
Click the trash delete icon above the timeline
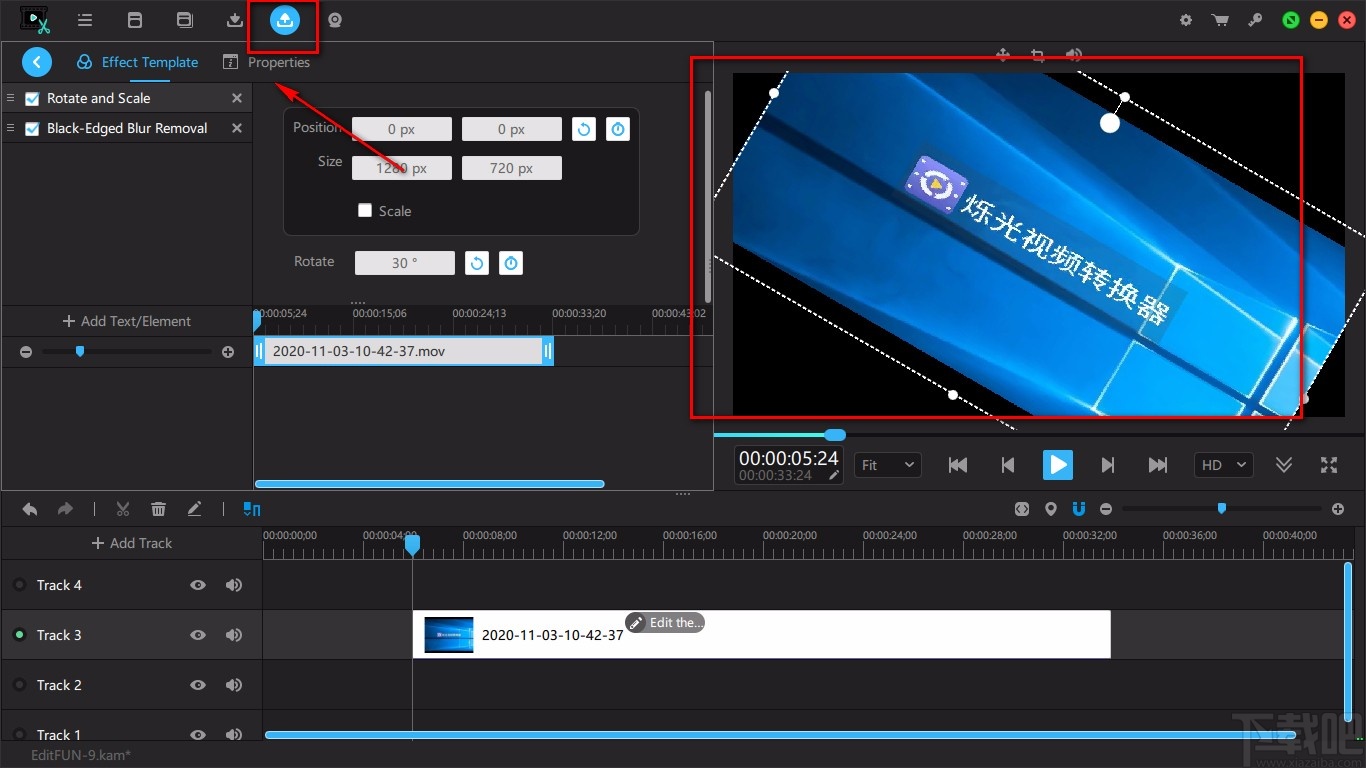(158, 509)
